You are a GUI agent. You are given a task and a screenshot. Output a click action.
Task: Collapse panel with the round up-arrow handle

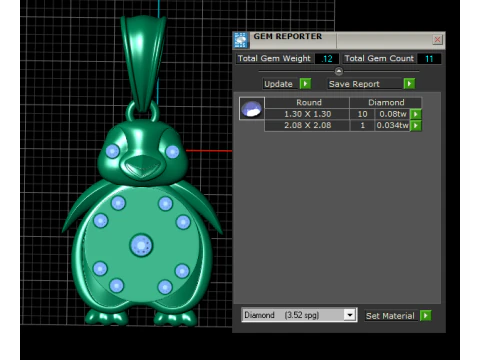[339, 71]
